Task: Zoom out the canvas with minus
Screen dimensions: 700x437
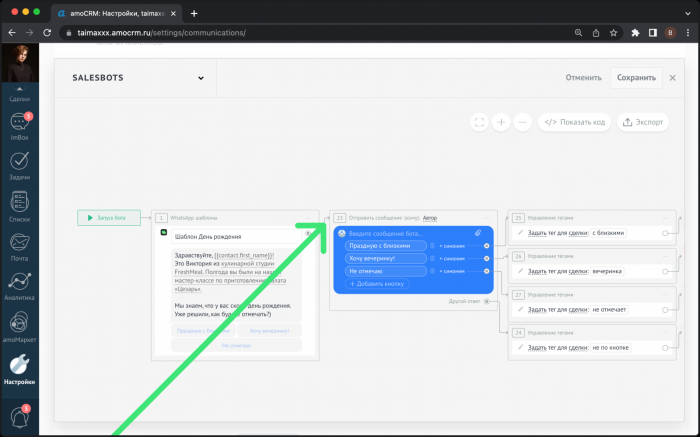Action: pos(524,122)
